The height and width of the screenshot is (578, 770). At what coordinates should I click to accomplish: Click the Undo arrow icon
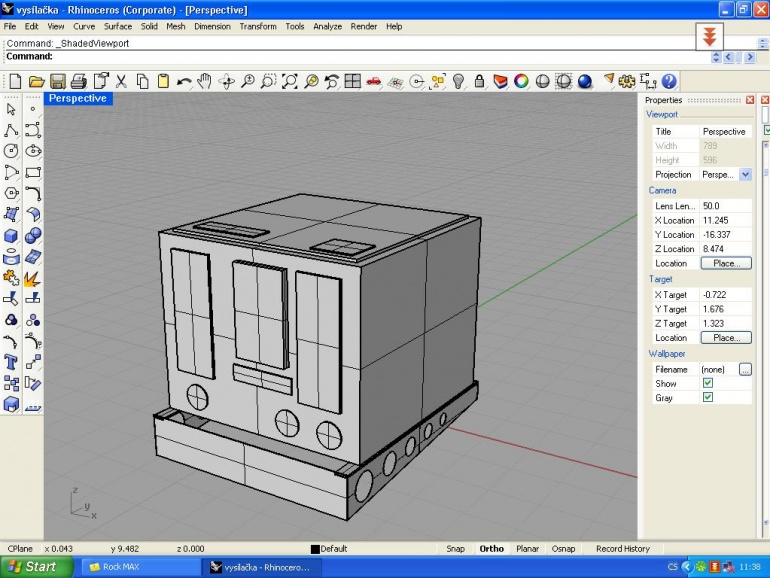[x=184, y=81]
